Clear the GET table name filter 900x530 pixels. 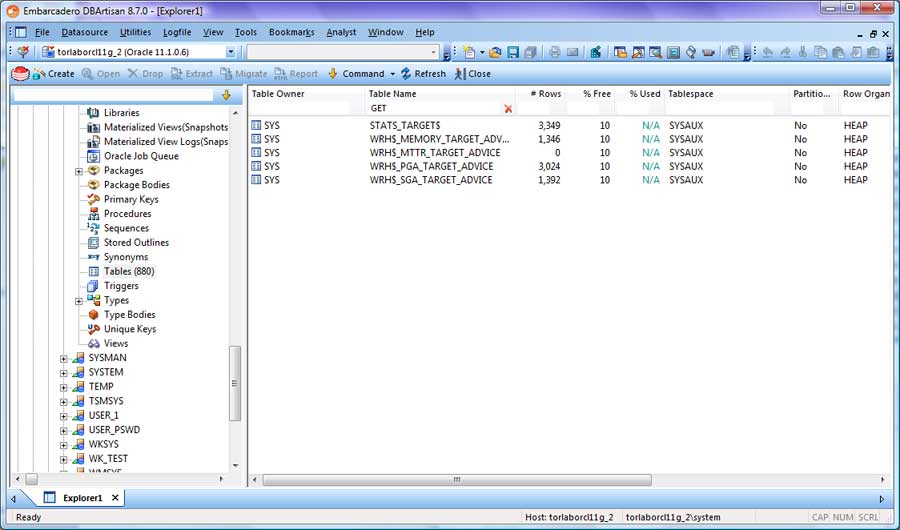pos(508,109)
